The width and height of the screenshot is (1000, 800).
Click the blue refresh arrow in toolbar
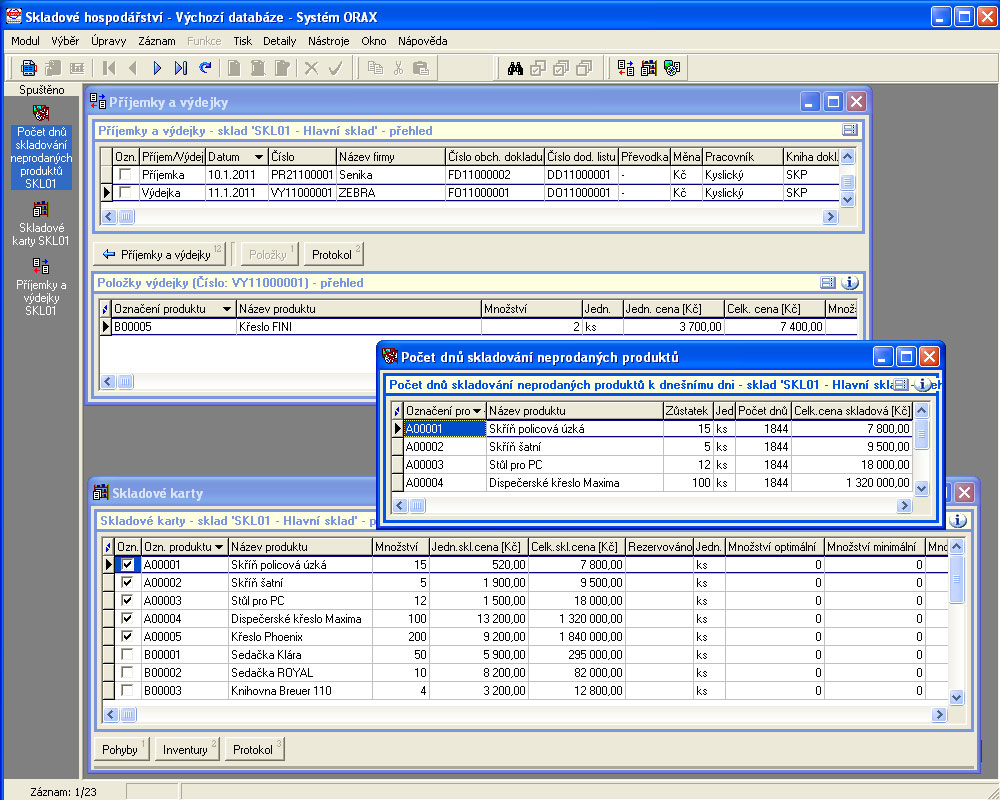pyautogui.click(x=205, y=68)
